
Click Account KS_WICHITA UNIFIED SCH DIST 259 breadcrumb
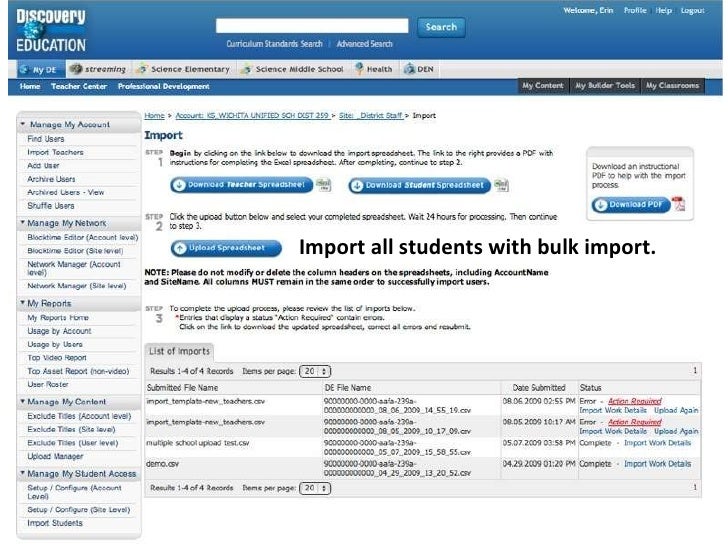coord(253,116)
